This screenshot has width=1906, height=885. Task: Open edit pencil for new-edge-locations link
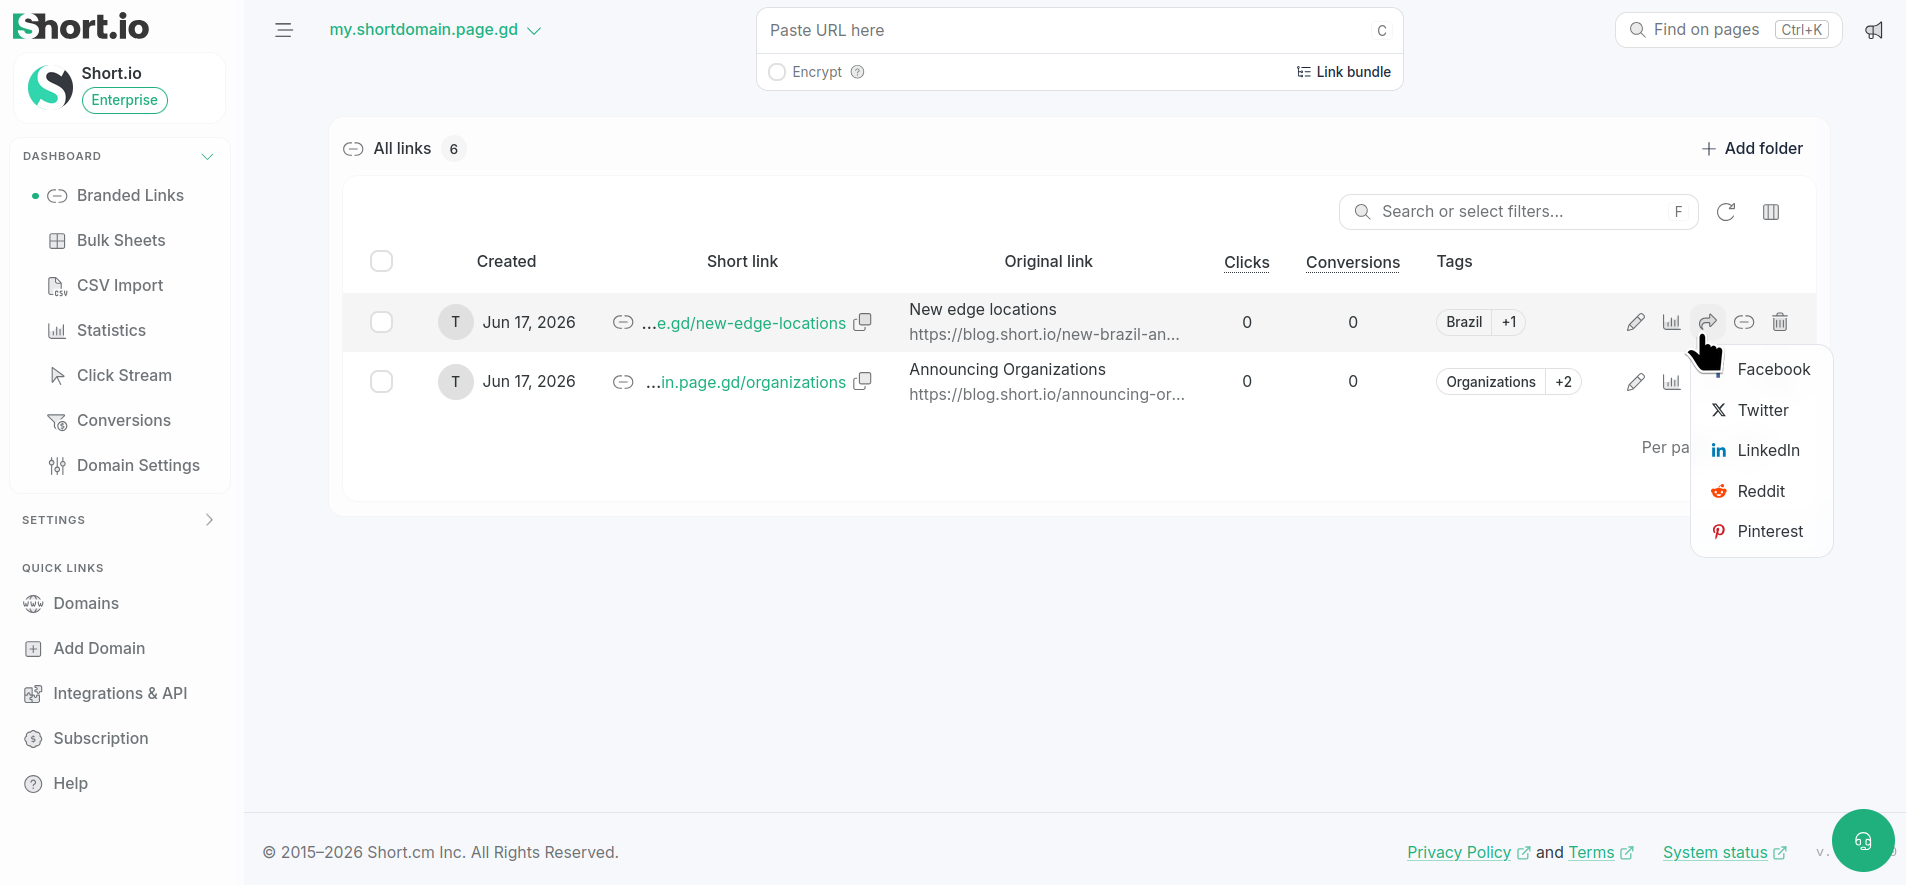point(1636,322)
